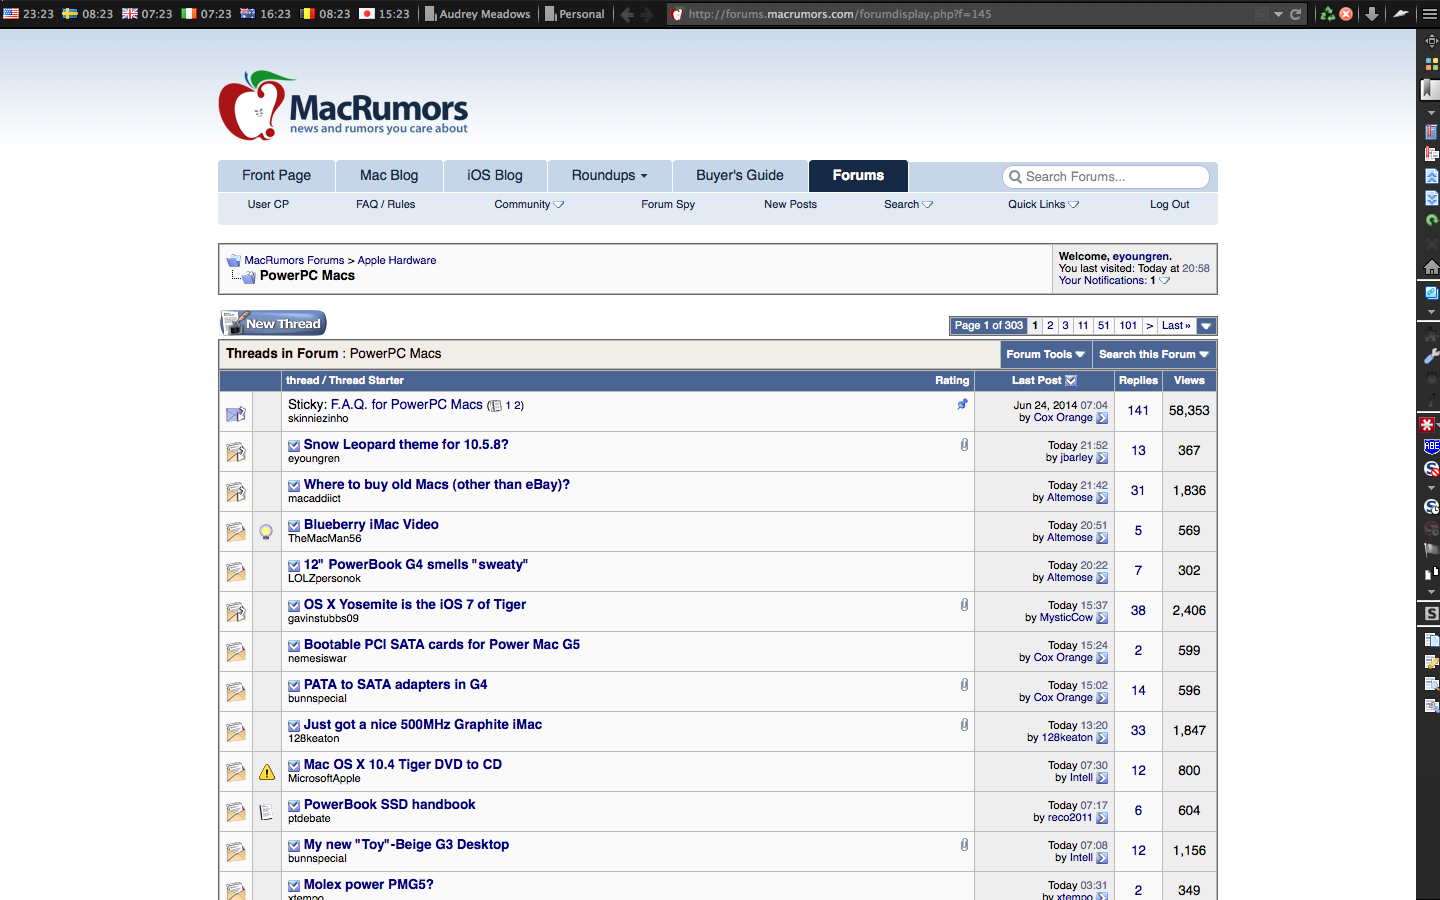
Task: Click the Home icon in the side toolbar
Action: 1431,267
